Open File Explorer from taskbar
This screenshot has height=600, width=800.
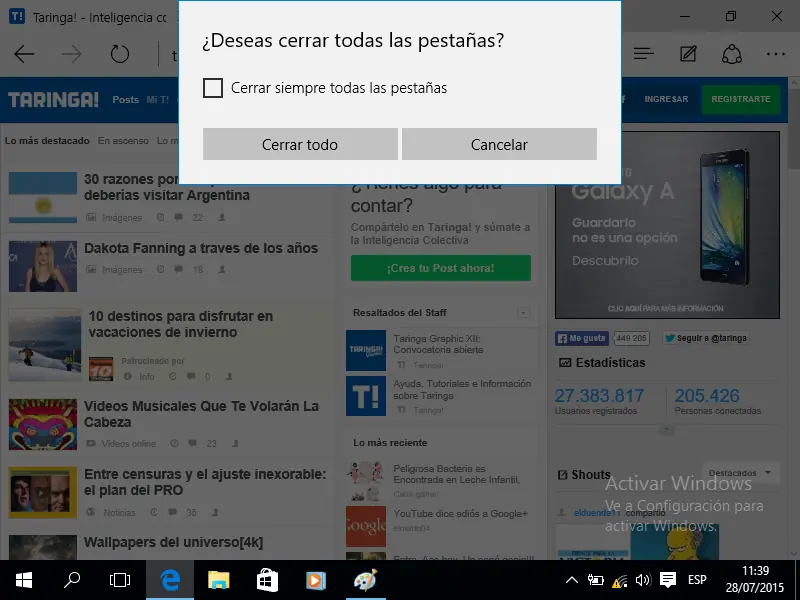[218, 580]
